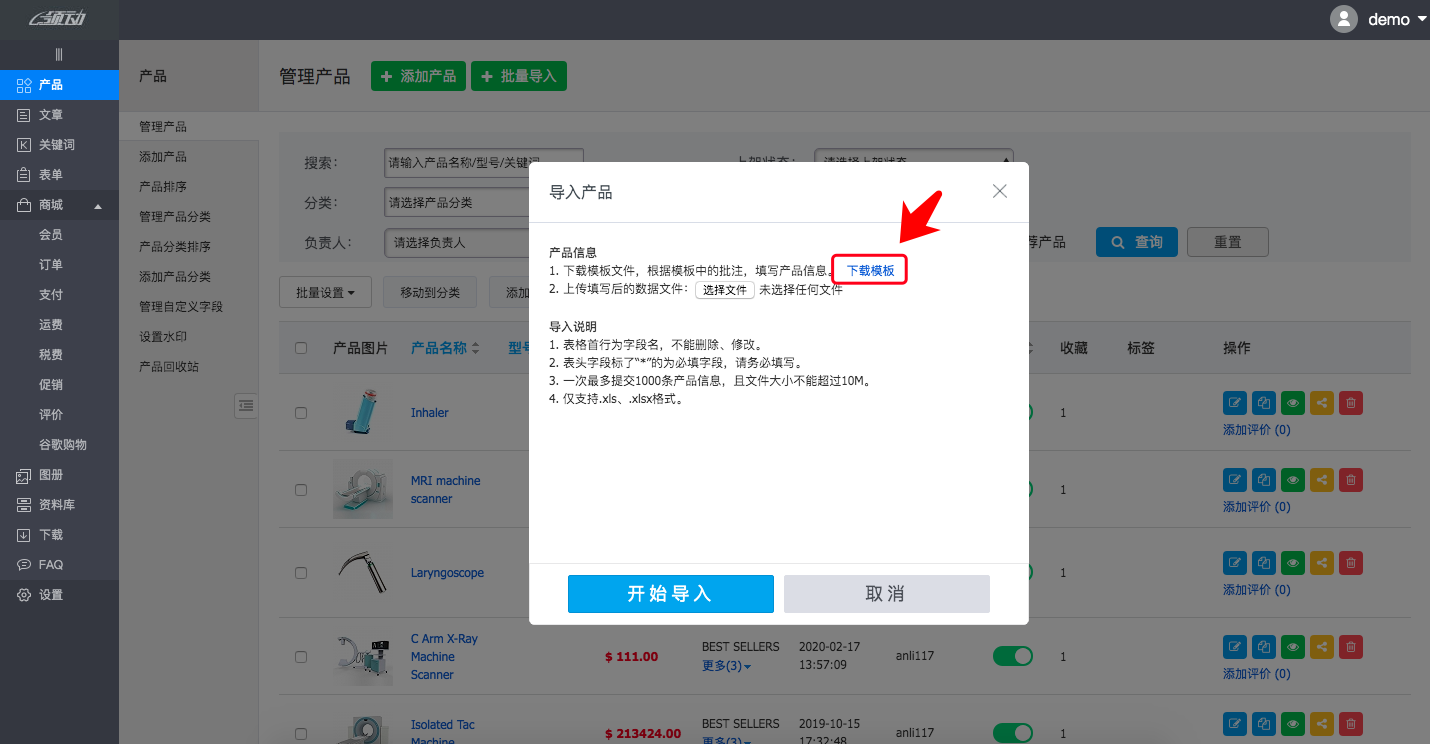Viewport: 1430px width, 744px height.
Task: Click the MRI machine scanner product thumbnail
Action: click(x=363, y=489)
